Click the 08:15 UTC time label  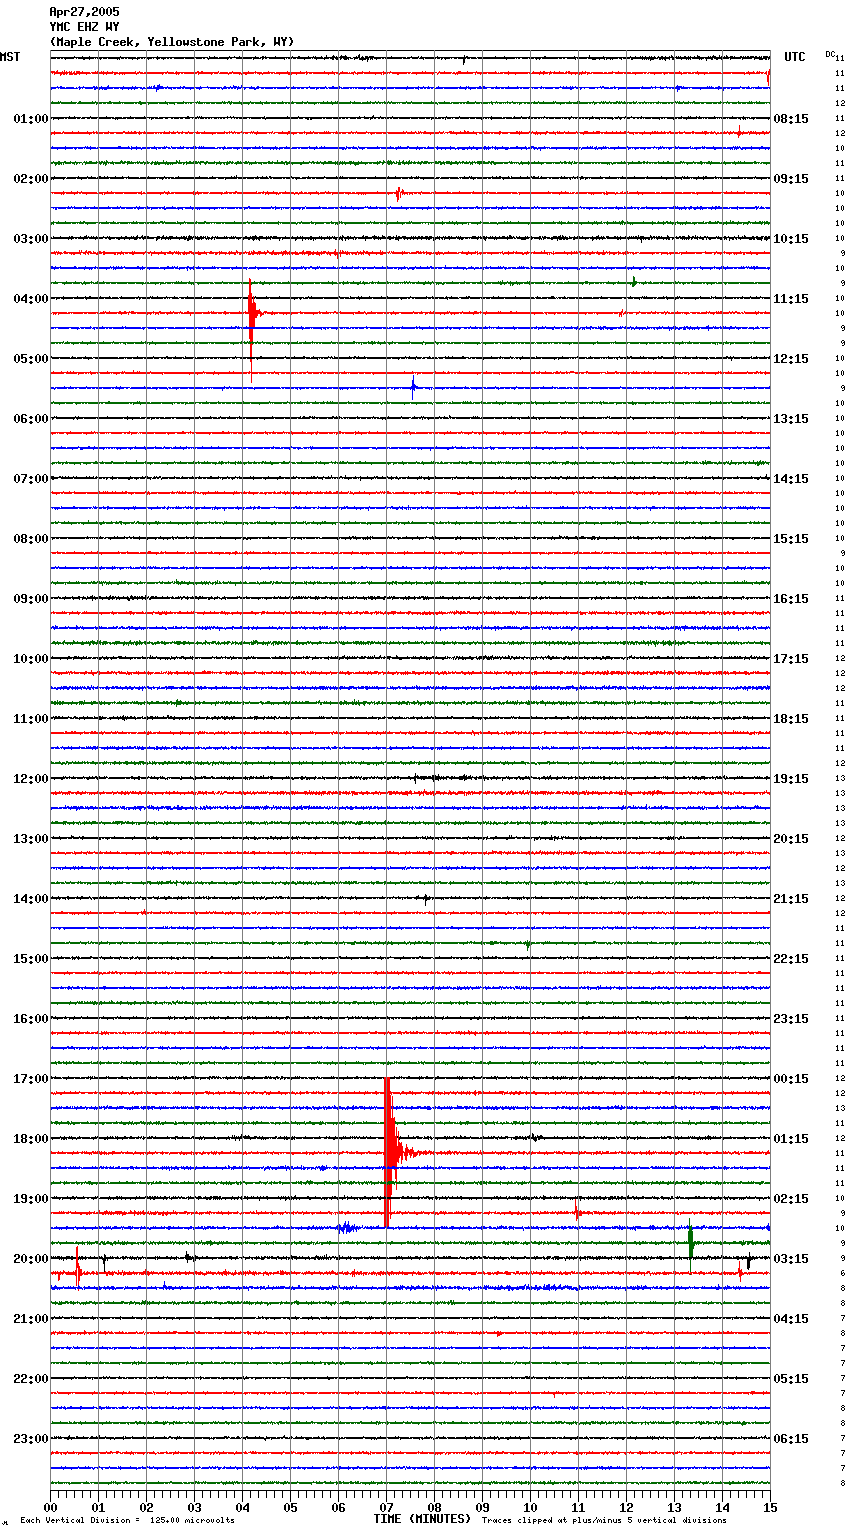click(791, 119)
